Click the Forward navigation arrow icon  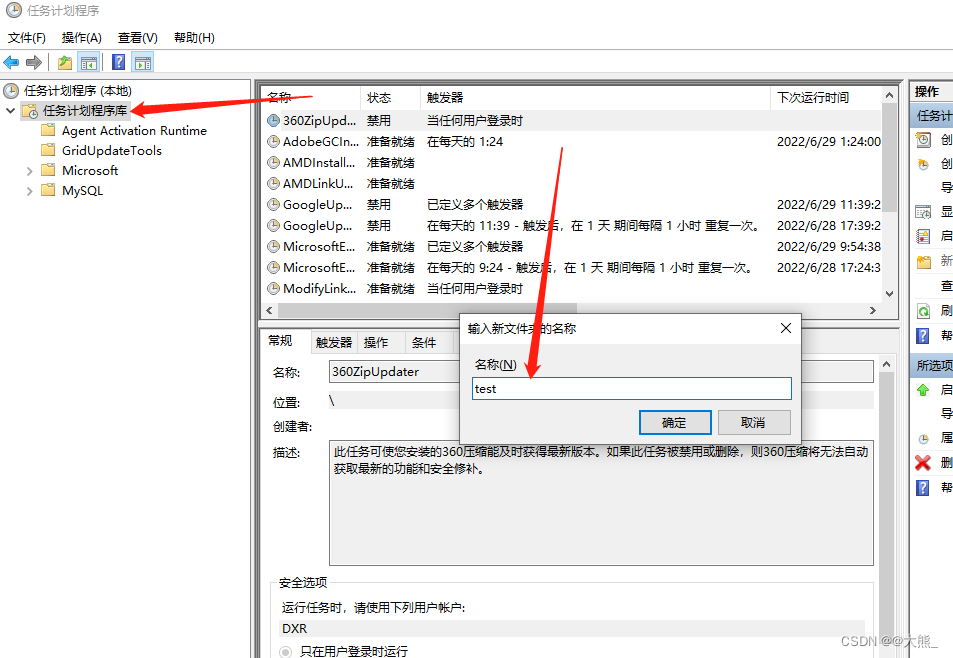(33, 62)
